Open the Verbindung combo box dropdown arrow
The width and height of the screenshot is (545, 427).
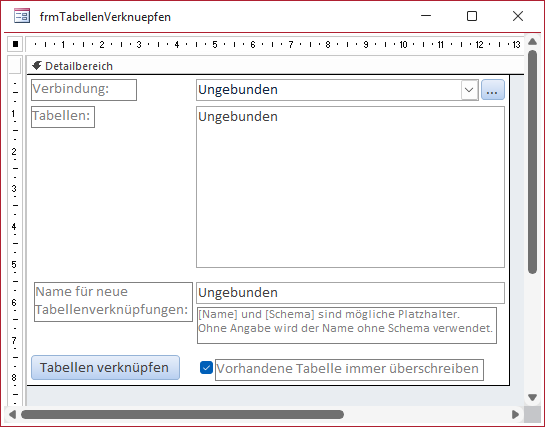click(469, 90)
